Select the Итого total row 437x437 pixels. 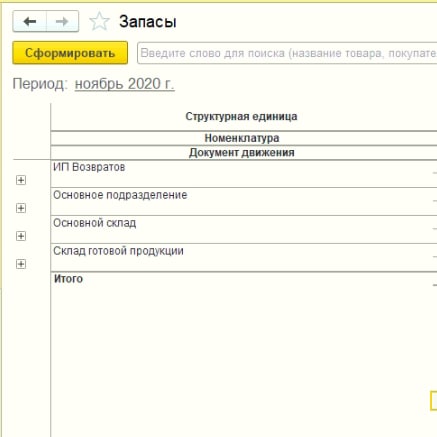(x=244, y=279)
